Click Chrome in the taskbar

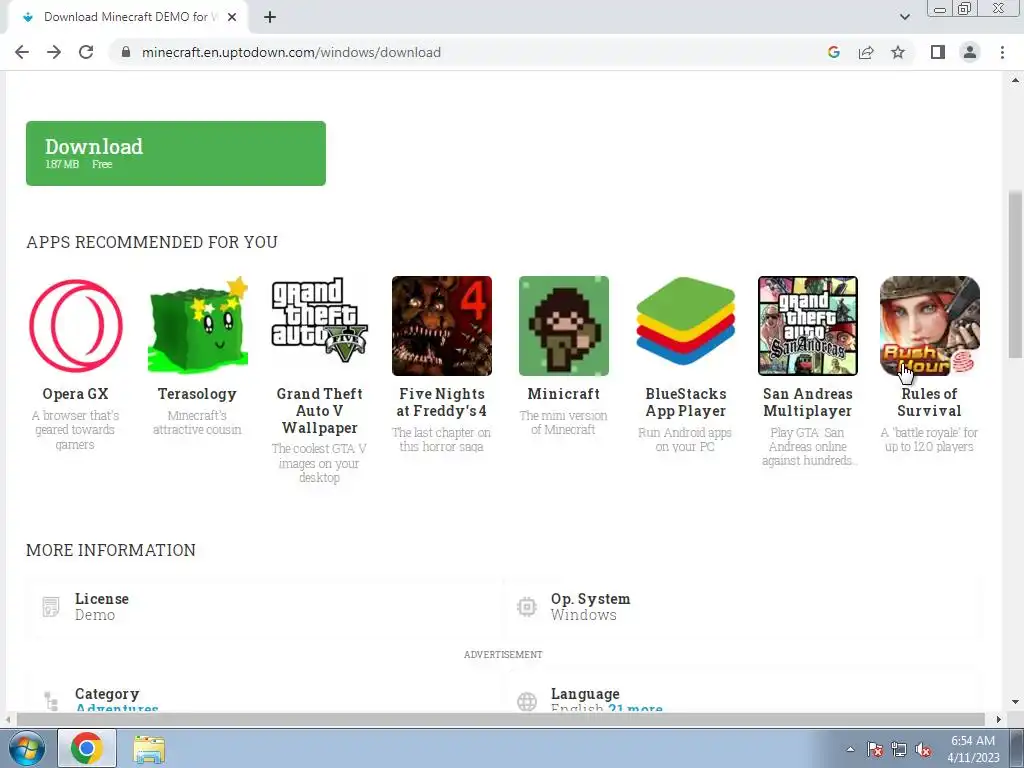click(x=87, y=748)
